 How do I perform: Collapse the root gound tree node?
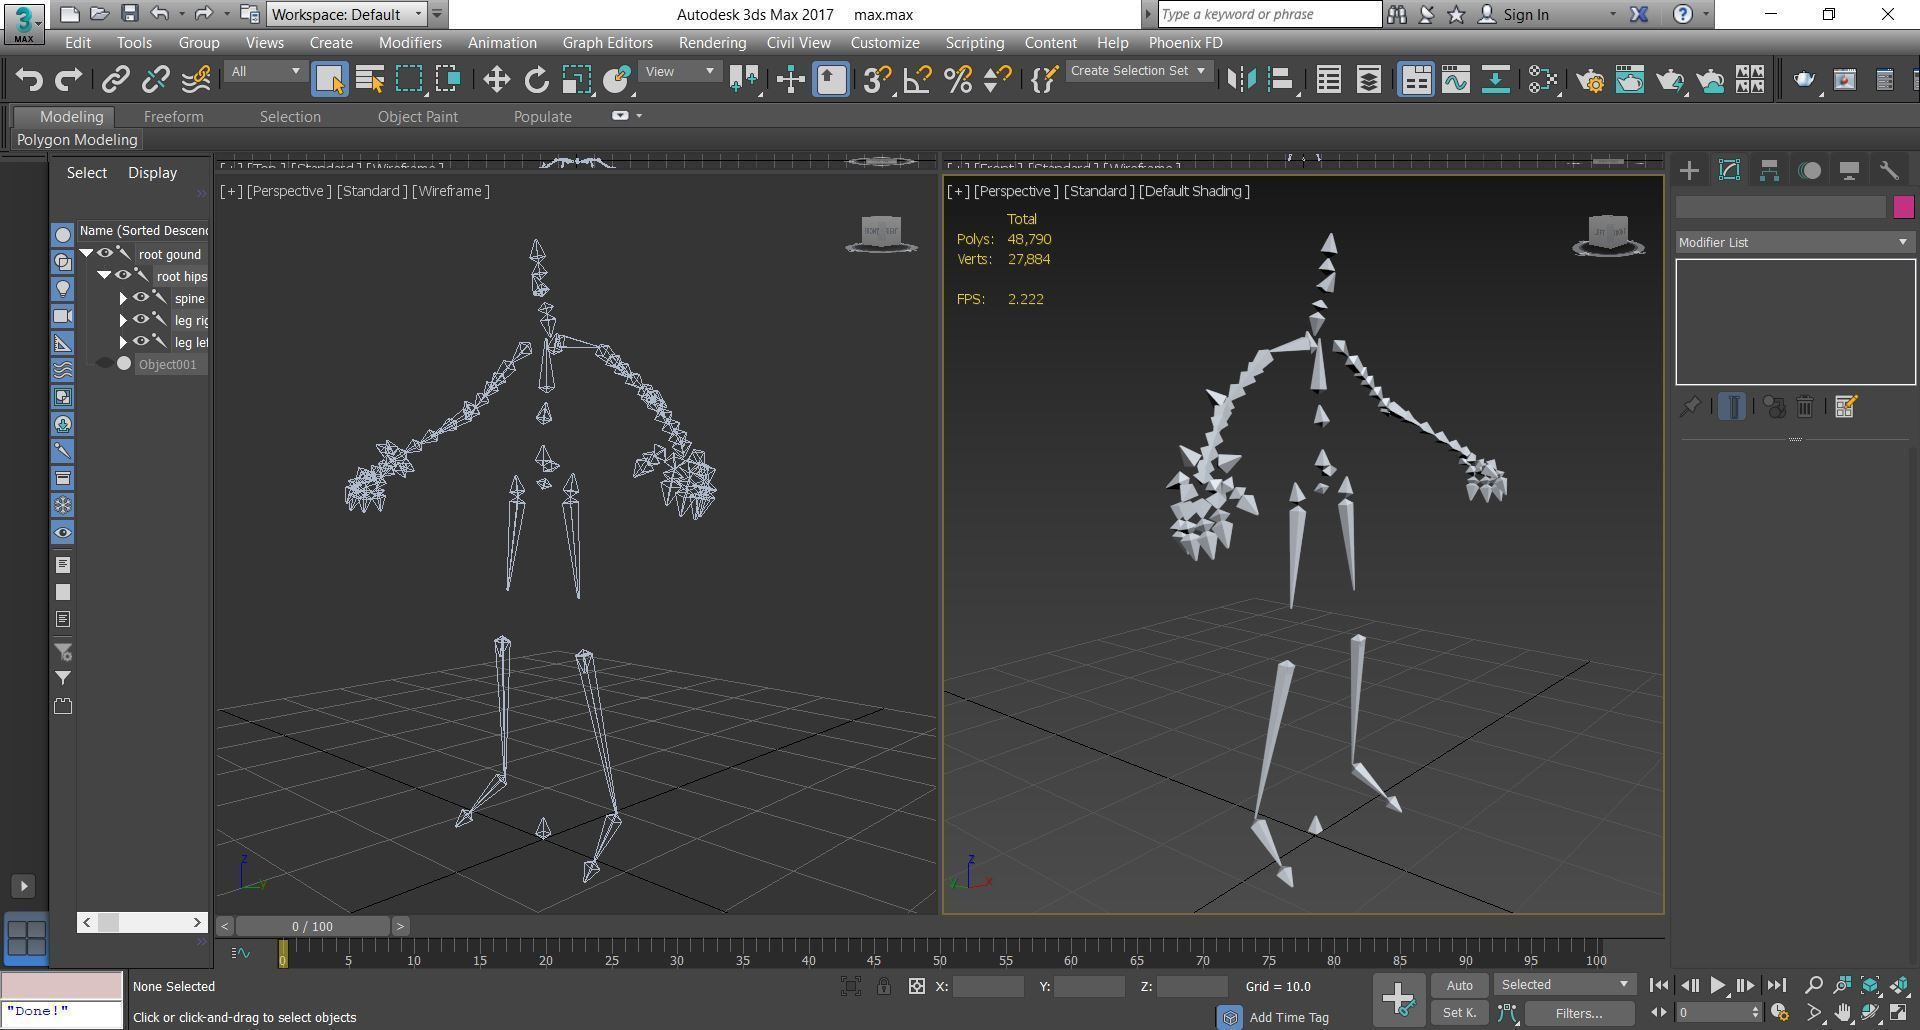pos(87,254)
